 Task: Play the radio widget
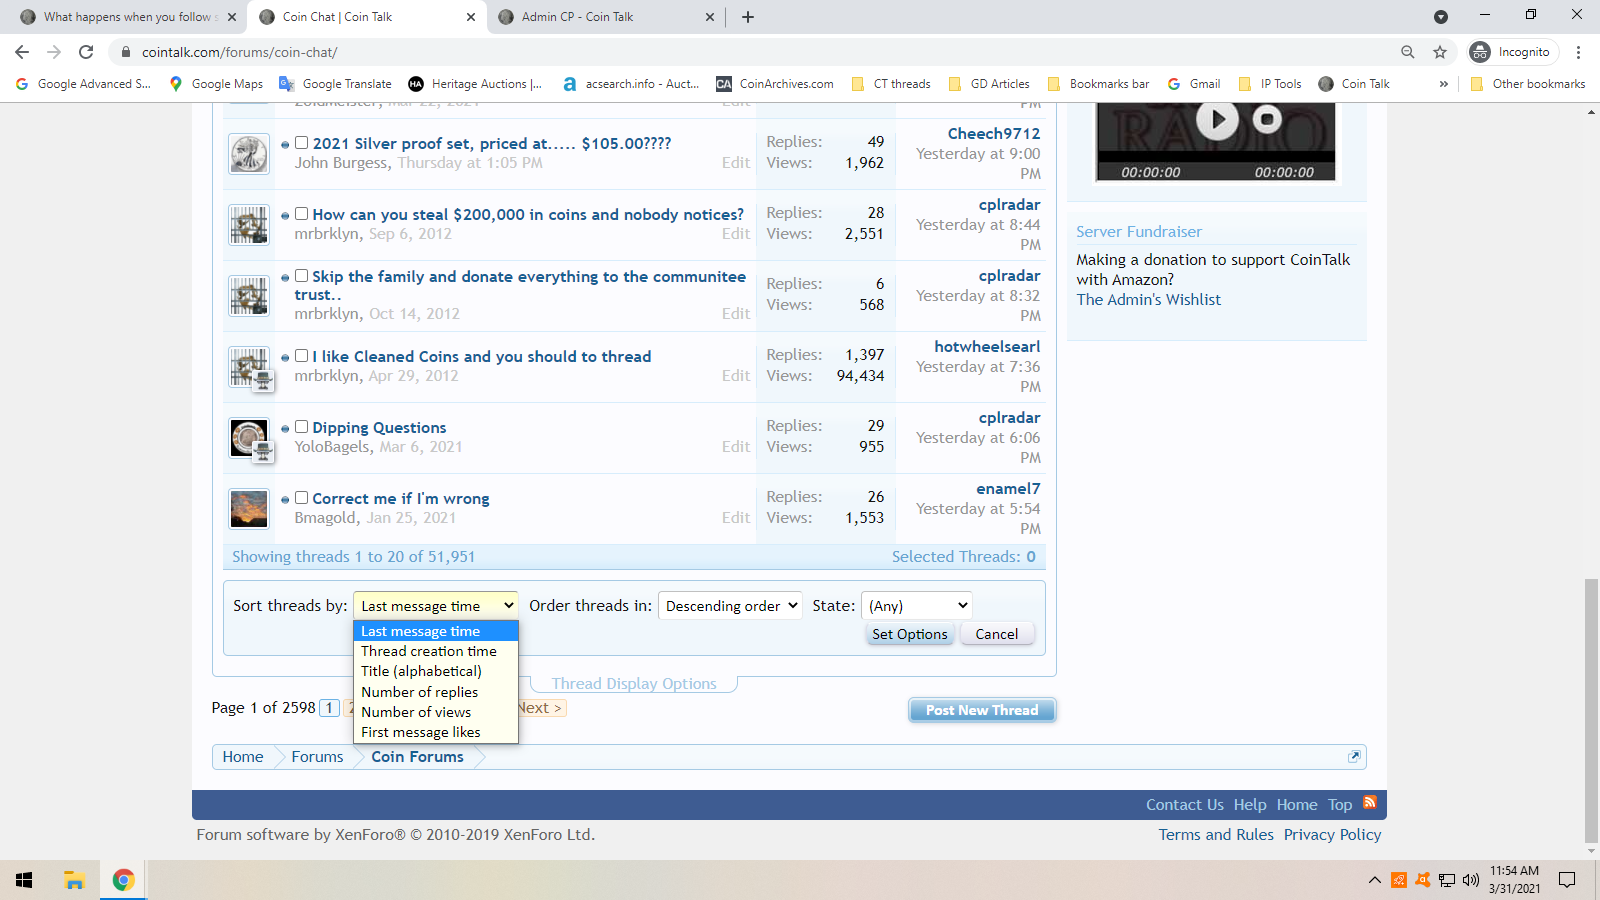coord(1217,120)
